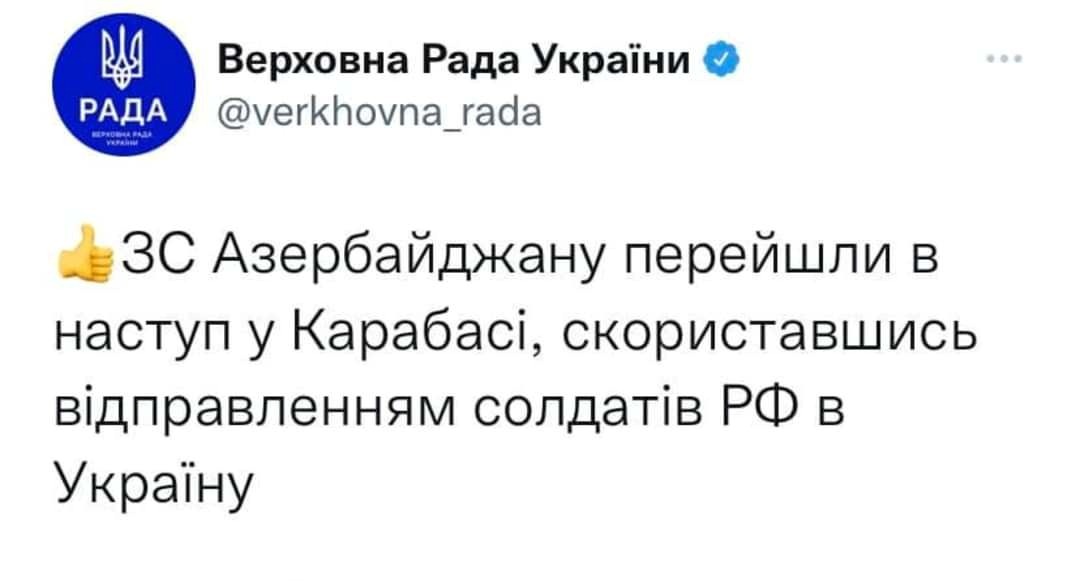Click the white РАДА label in the avatar
The height and width of the screenshot is (582, 1080).
(123, 110)
